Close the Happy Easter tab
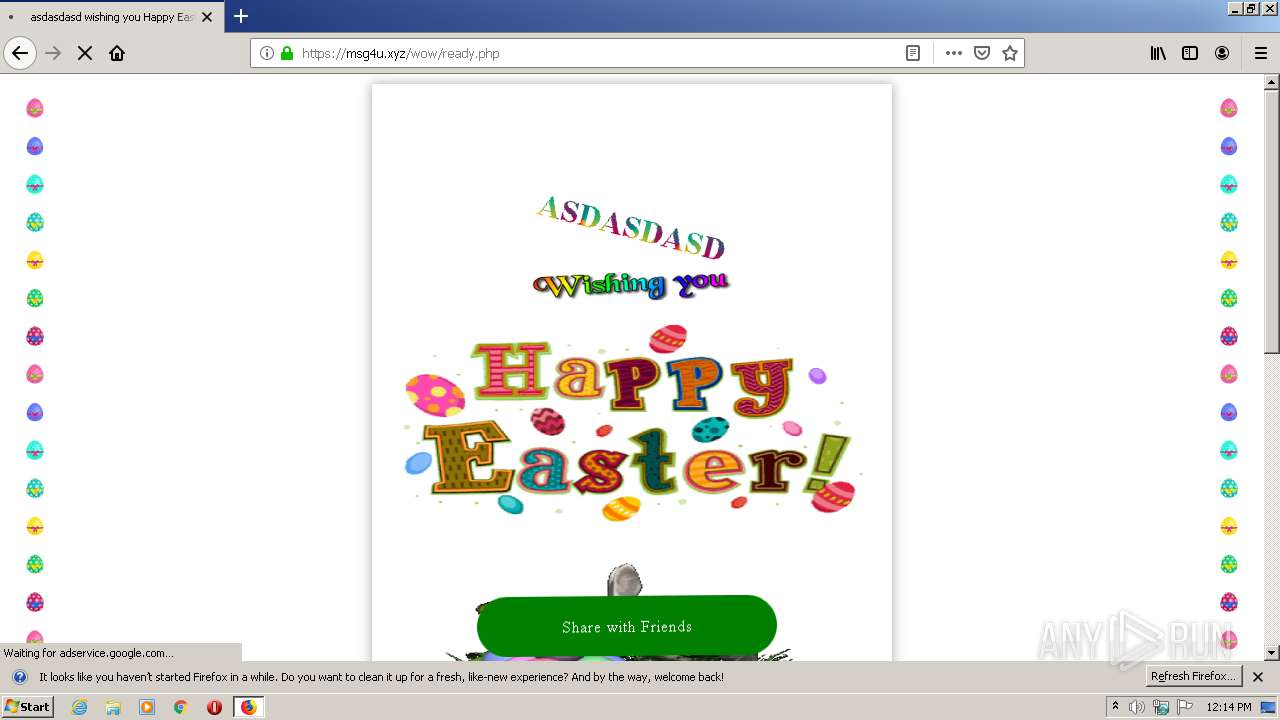1280x720 pixels. point(207,17)
